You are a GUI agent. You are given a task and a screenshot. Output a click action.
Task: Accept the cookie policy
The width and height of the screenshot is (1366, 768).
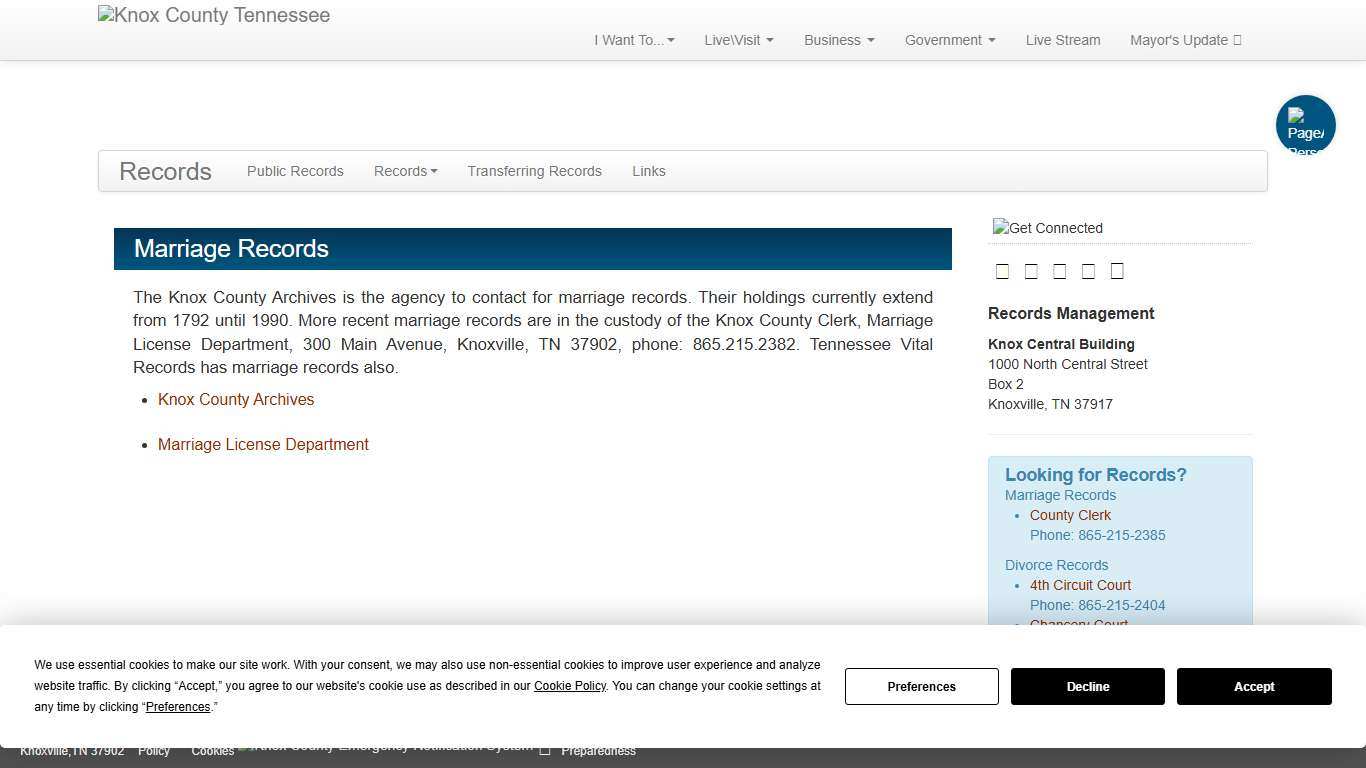click(x=1254, y=686)
